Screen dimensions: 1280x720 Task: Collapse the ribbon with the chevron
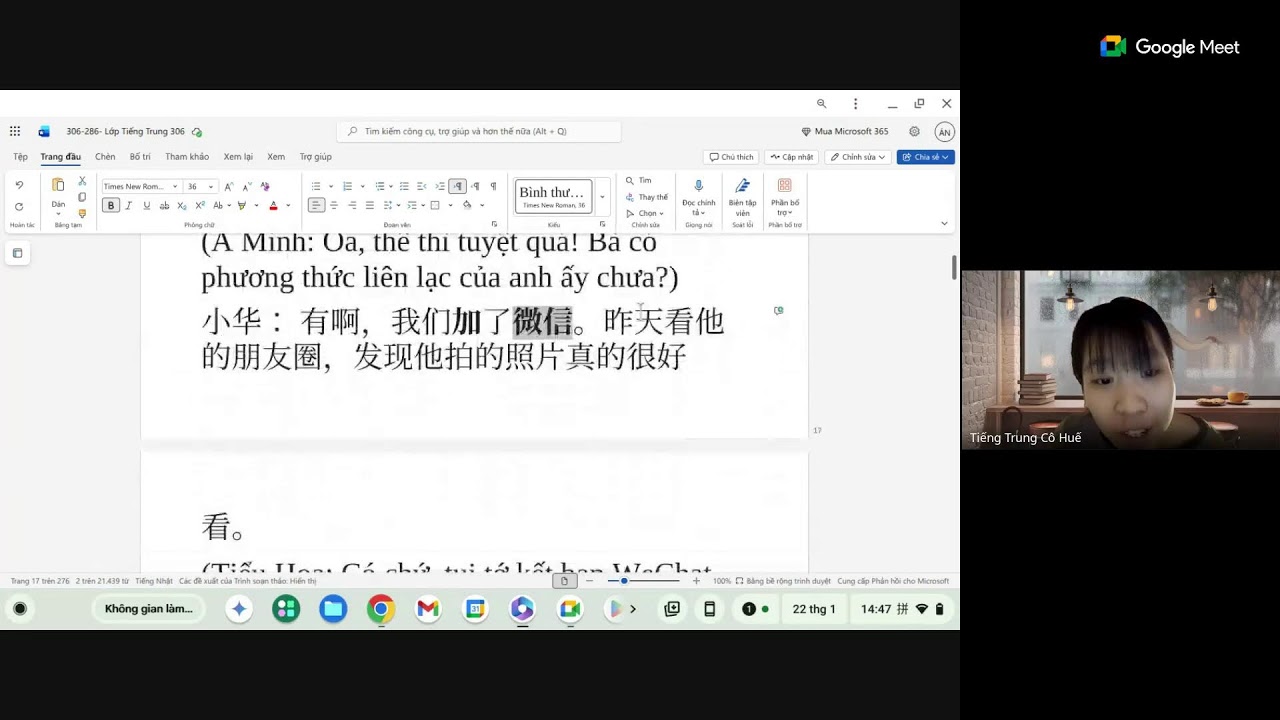[944, 223]
